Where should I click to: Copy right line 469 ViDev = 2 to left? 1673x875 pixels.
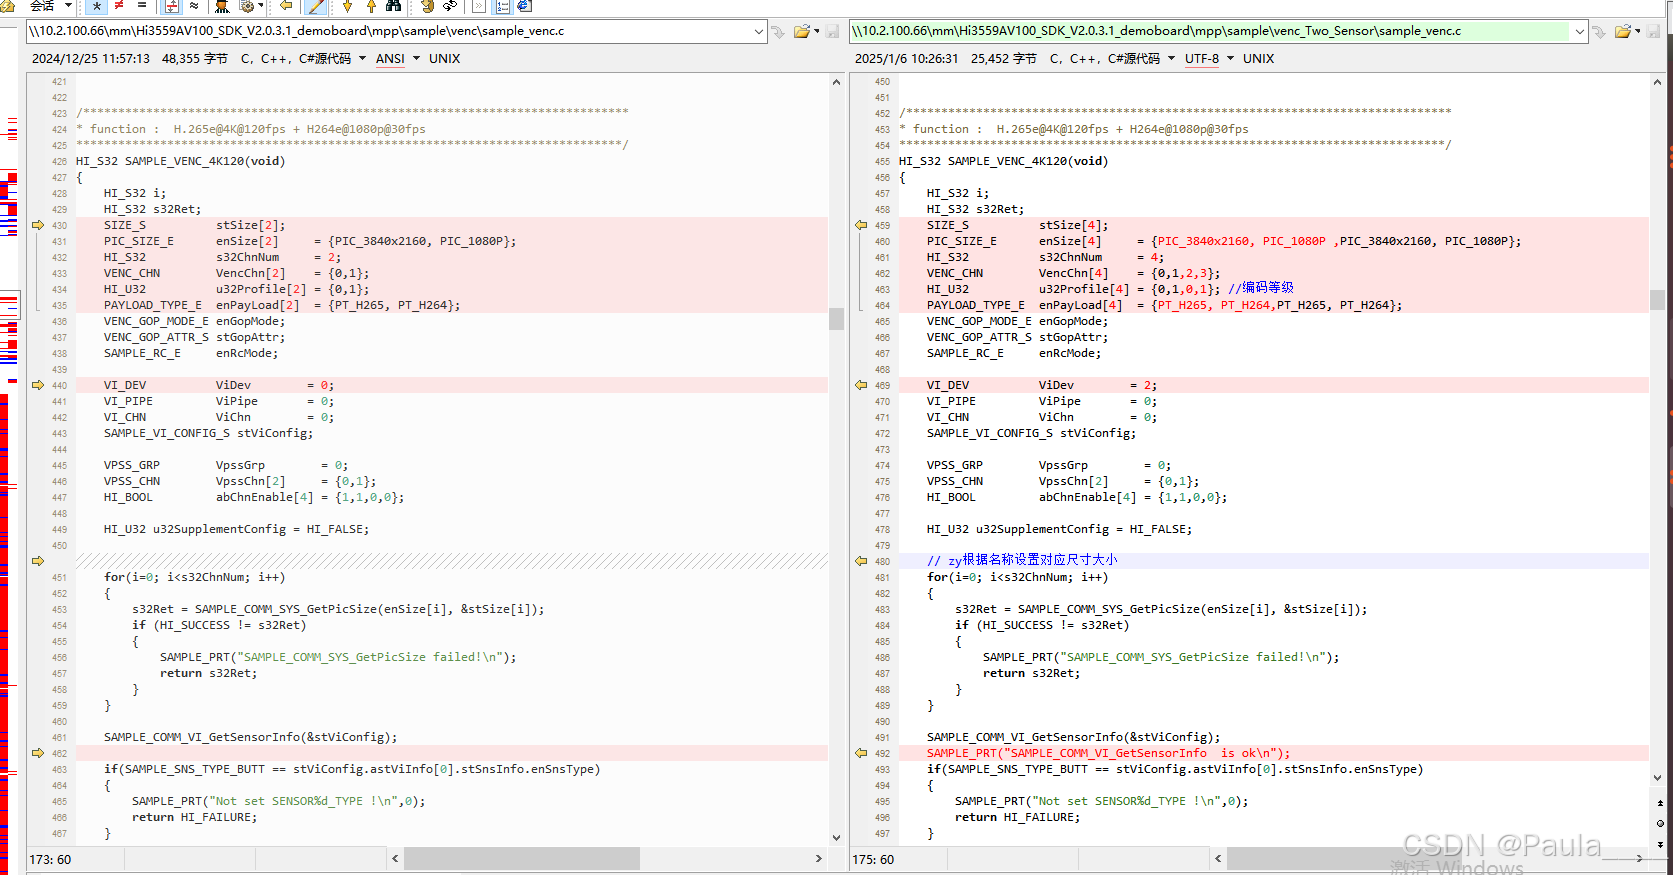click(861, 385)
